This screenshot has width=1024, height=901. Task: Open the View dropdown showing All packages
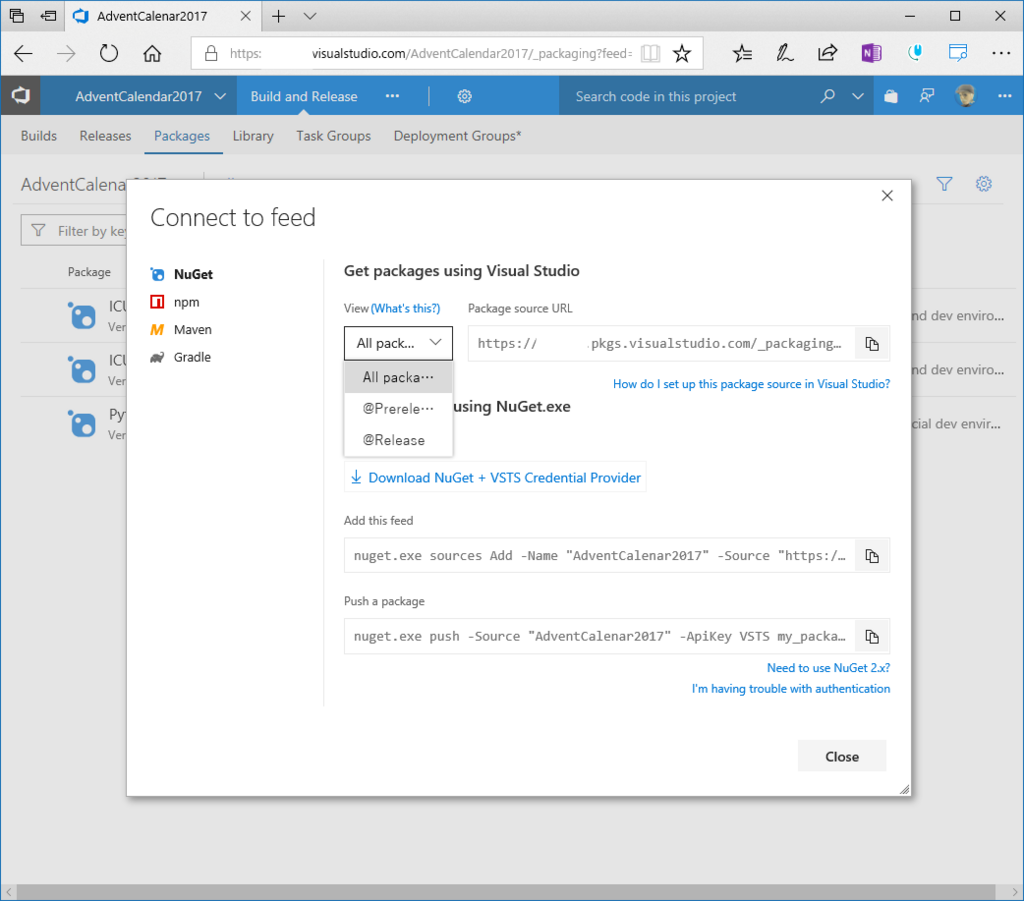pos(398,343)
